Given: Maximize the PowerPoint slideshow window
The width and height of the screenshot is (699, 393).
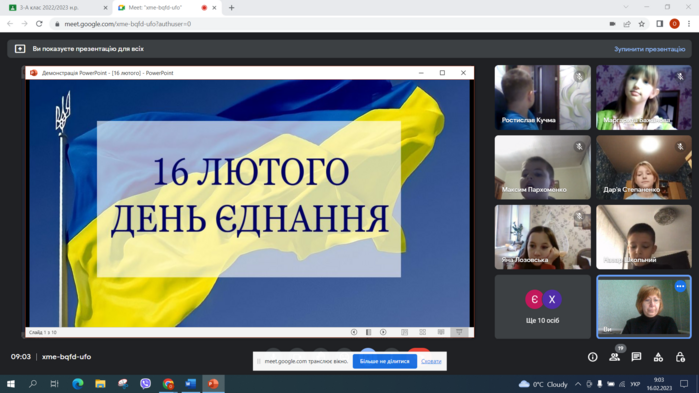Looking at the screenshot, I should 442,73.
